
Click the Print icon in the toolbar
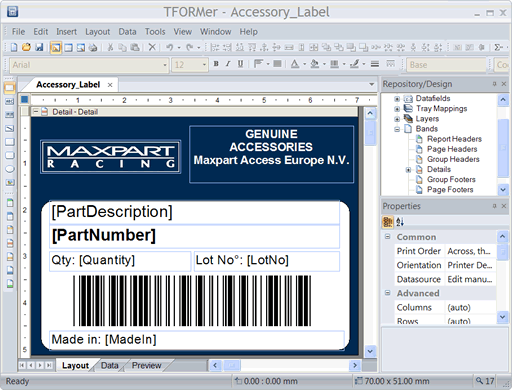point(93,48)
